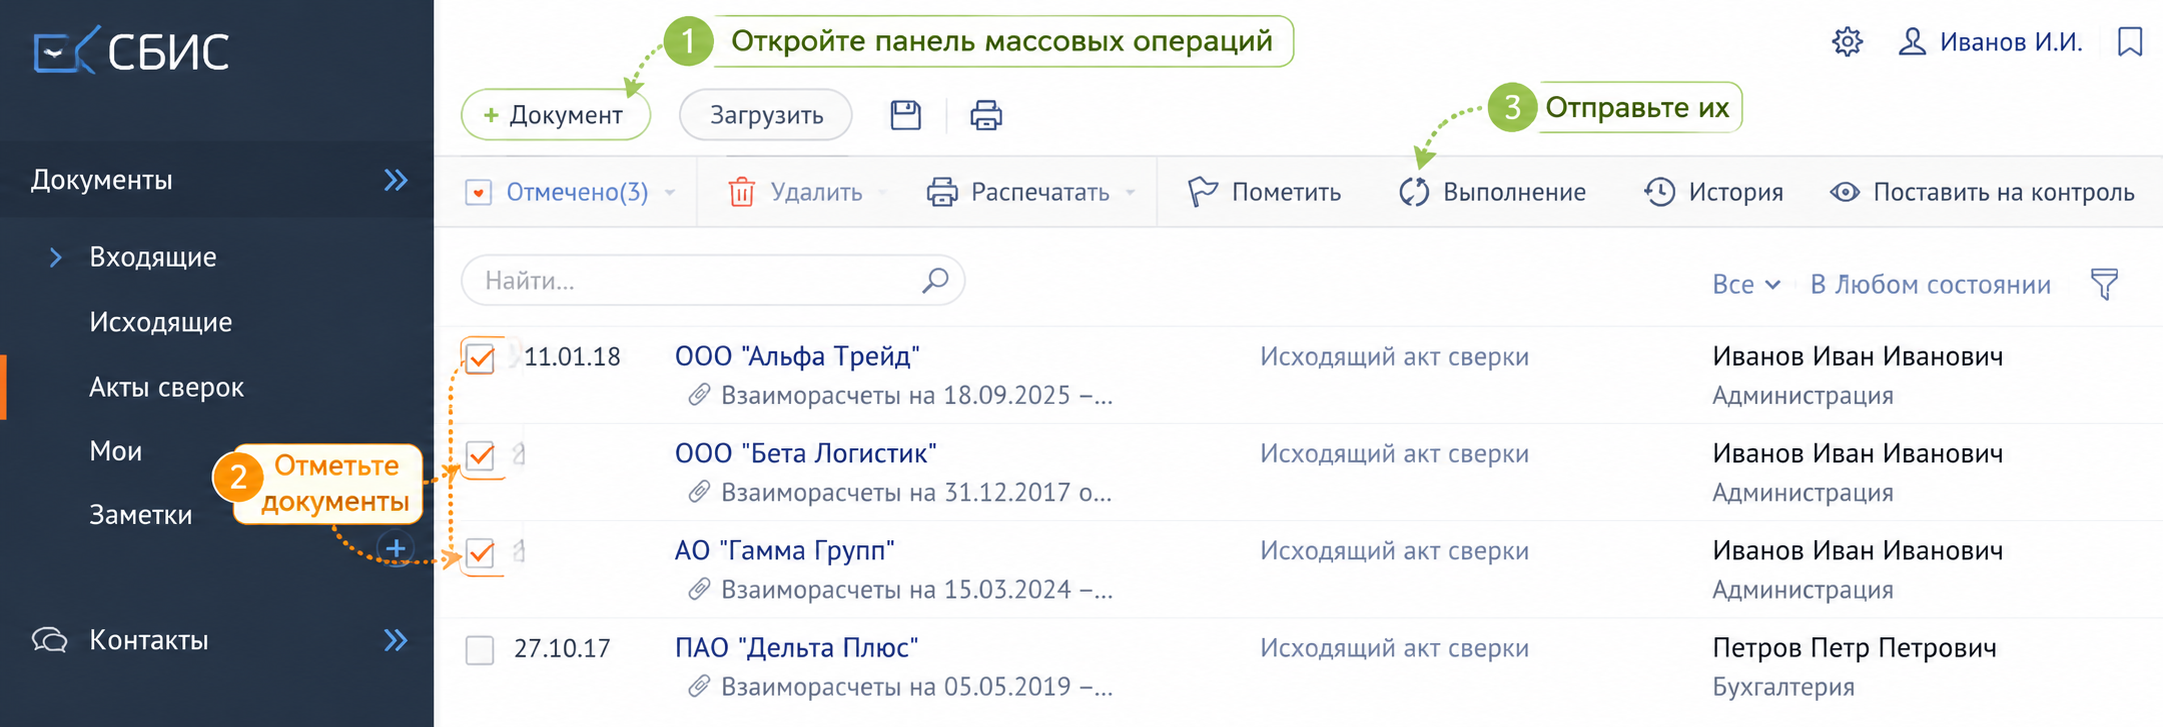Click the search magnifier icon
The width and height of the screenshot is (2163, 727).
coord(935,280)
